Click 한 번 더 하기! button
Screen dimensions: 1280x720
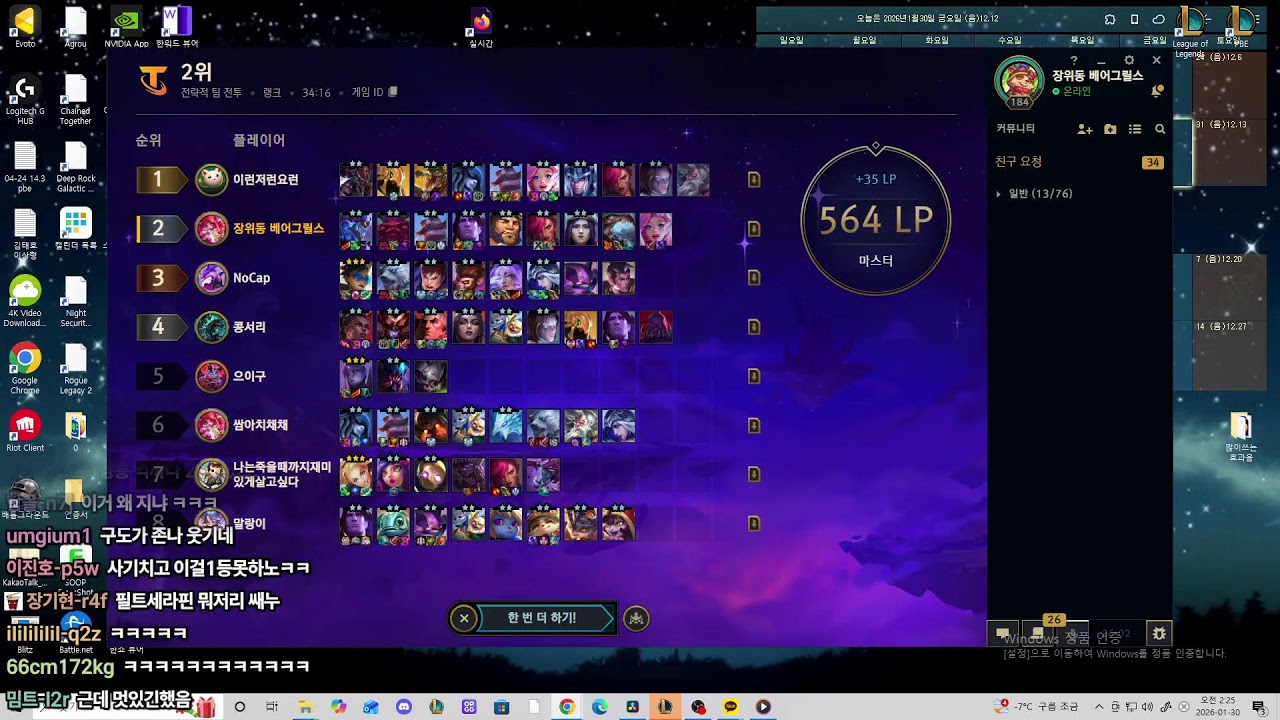click(546, 619)
